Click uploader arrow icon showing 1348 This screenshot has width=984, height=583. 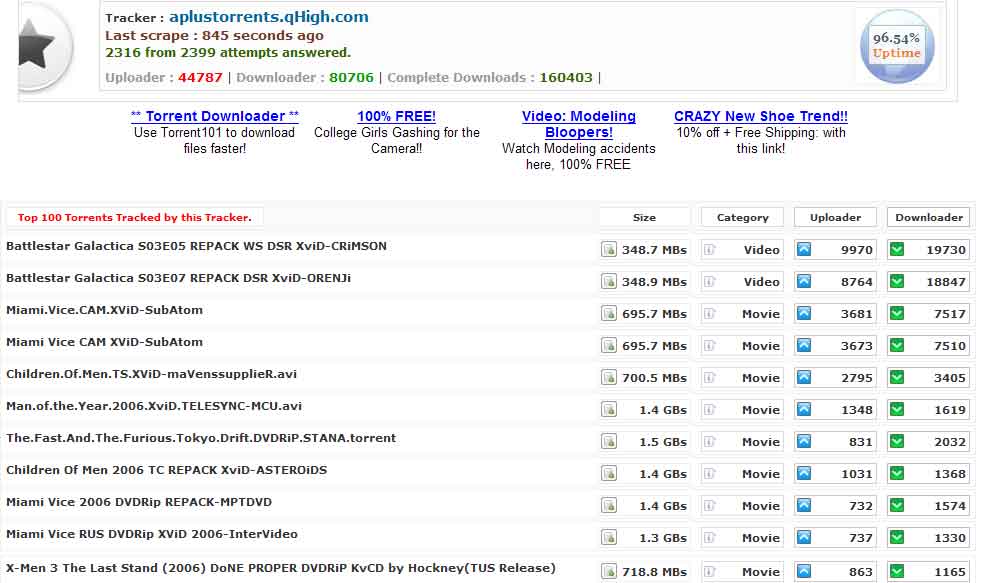coord(804,410)
